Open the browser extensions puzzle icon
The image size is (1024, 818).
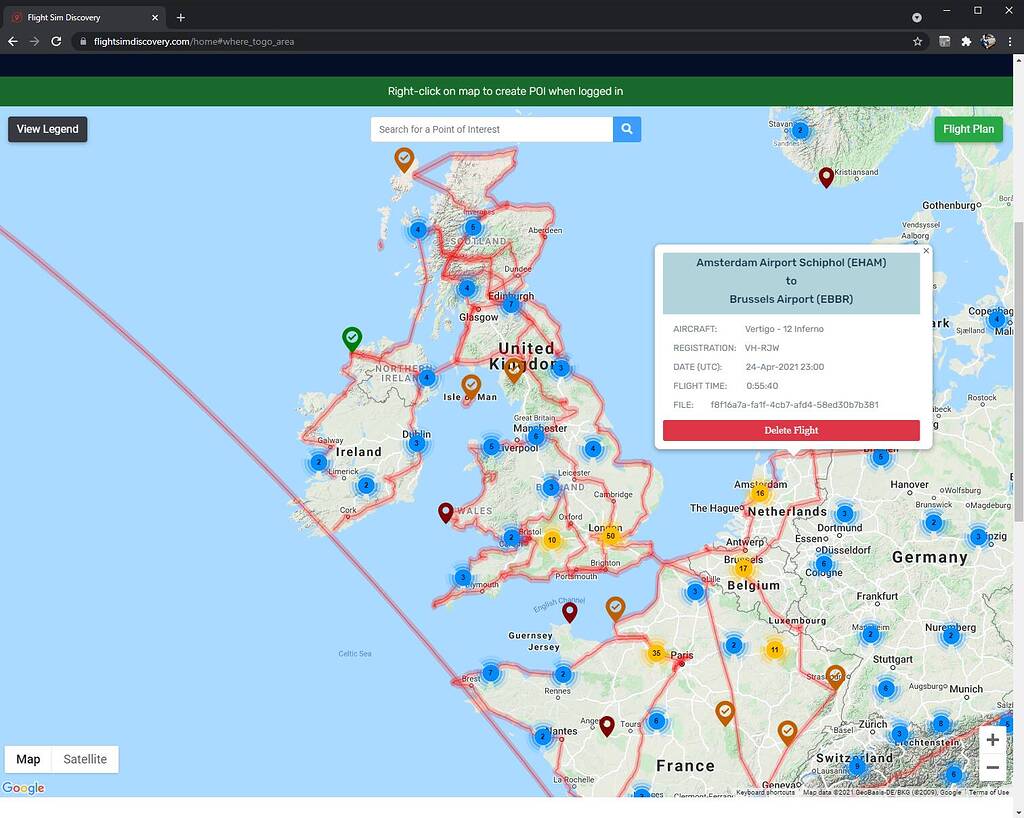965,41
